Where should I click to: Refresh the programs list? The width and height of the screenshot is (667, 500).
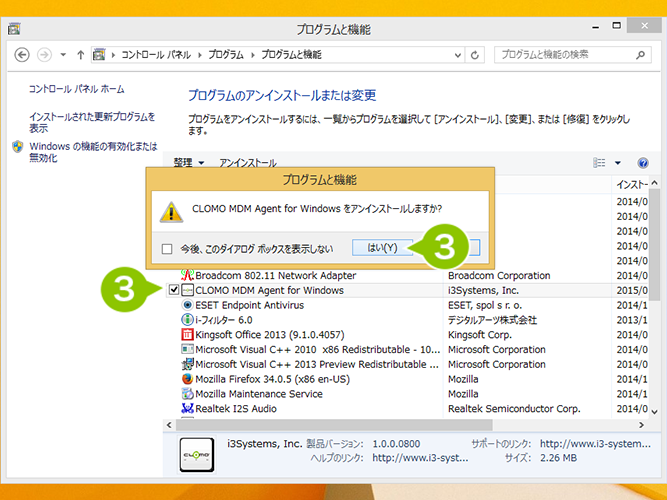pos(475,55)
